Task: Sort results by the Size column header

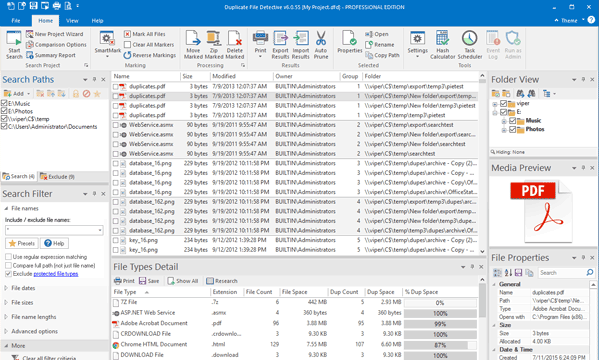Action: (194, 76)
